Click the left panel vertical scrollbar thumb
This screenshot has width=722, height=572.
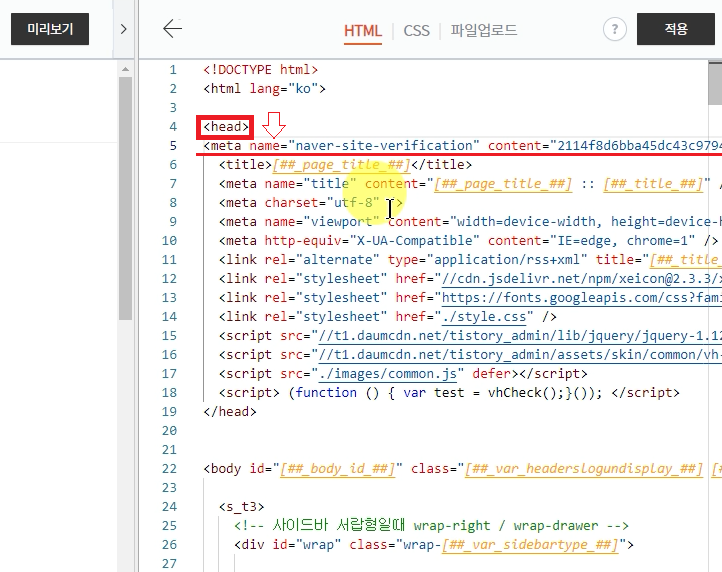pos(125,198)
